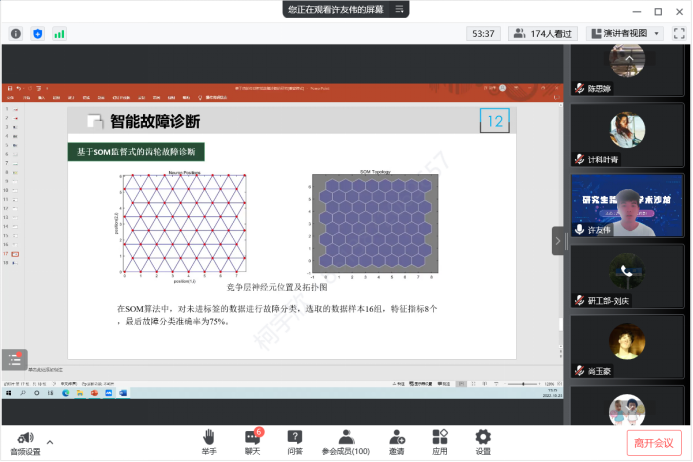This screenshot has width=693, height=462.
Task: Open the audio settings (音频设置) icon
Action: tap(26, 439)
